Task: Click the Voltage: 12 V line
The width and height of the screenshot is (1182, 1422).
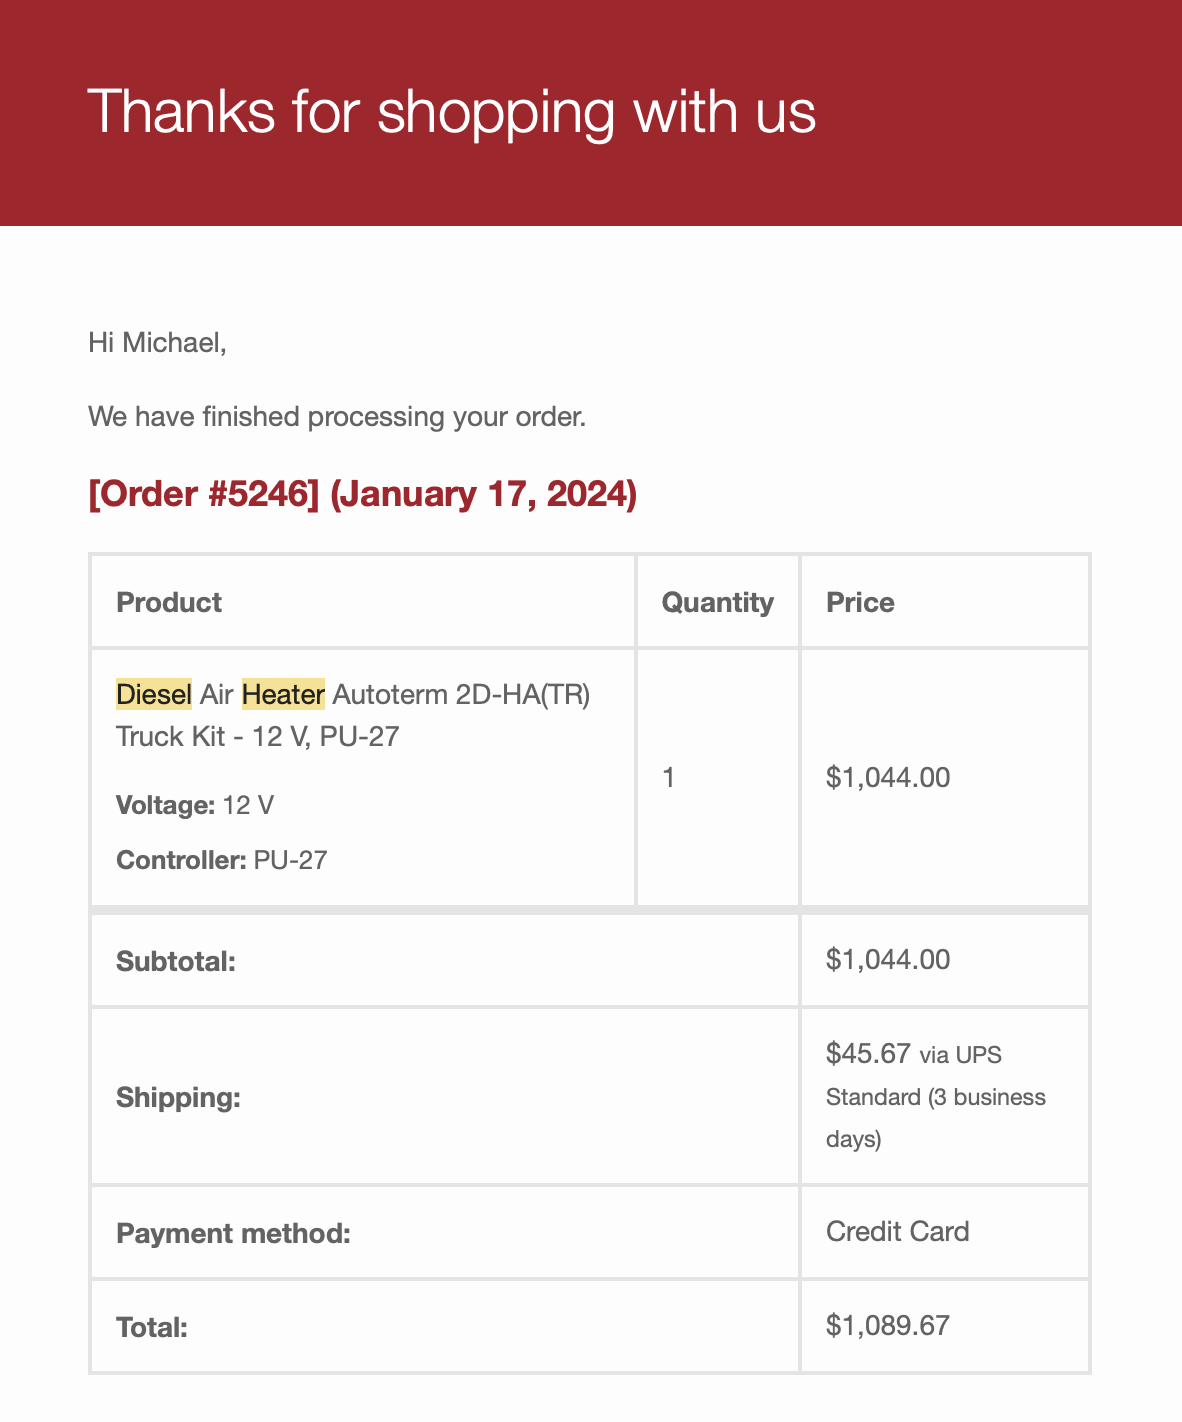Action: (x=195, y=805)
